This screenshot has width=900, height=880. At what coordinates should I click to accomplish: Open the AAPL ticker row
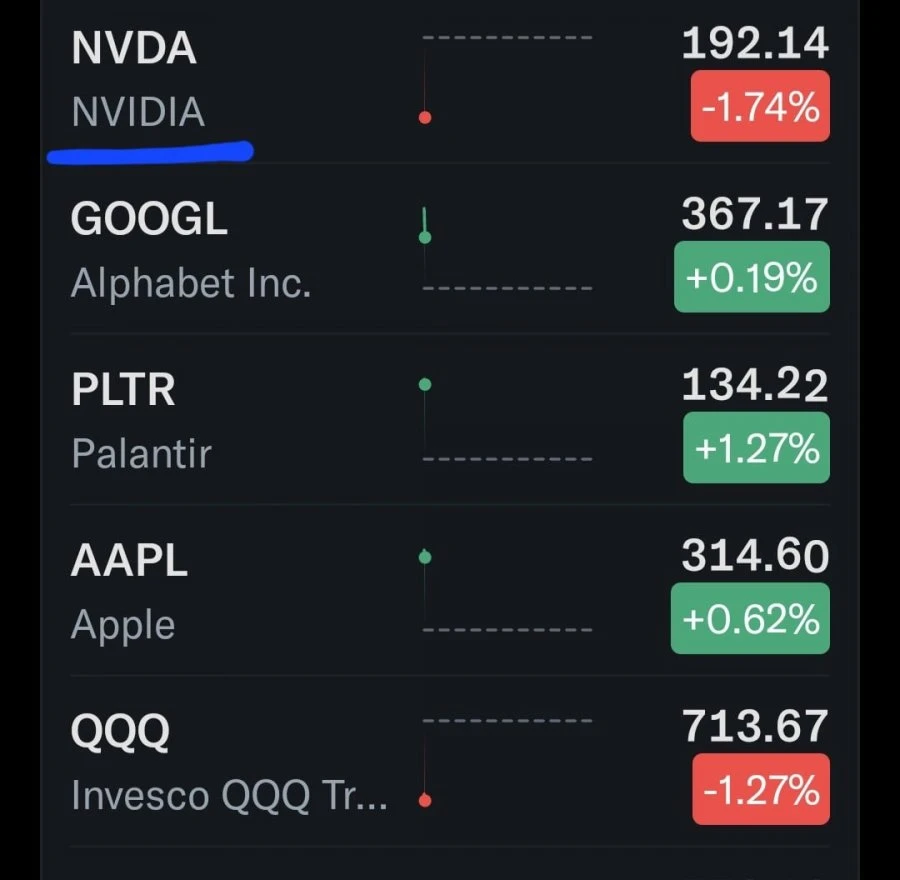(x=450, y=591)
